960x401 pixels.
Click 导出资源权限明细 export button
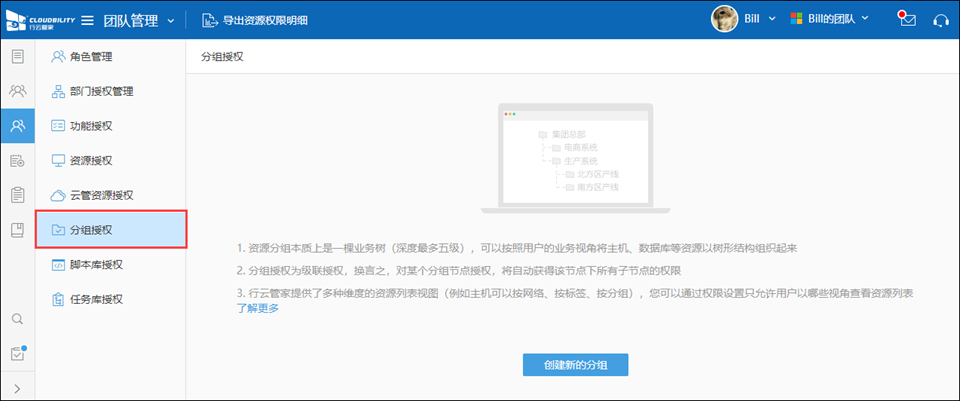254,20
